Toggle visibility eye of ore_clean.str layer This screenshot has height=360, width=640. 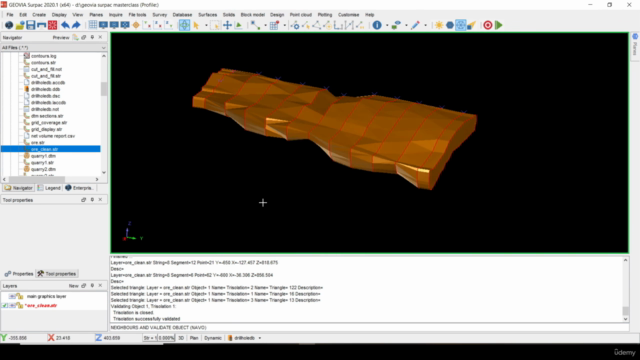pyautogui.click(x=12, y=305)
